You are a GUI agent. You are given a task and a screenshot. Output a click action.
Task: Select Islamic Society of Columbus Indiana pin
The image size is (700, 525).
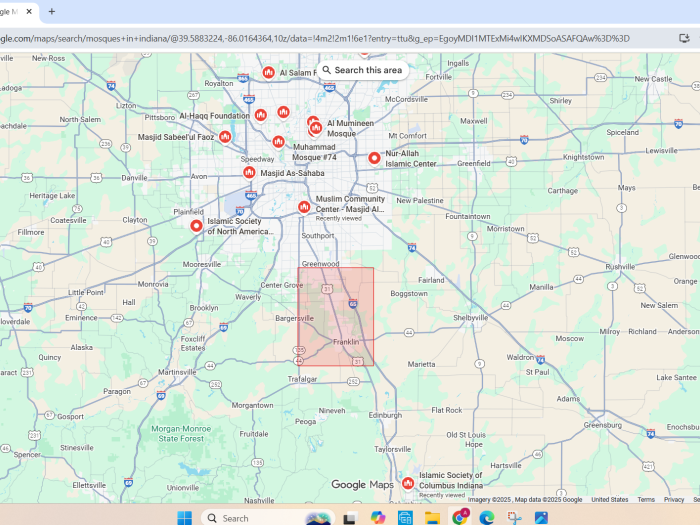408,484
